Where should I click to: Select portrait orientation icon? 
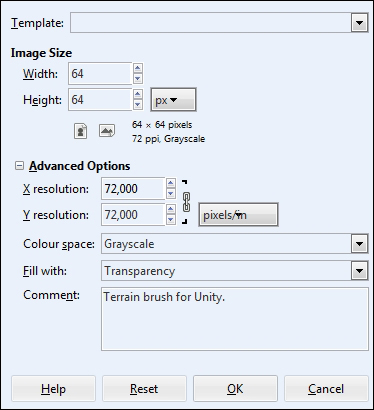[80, 131]
